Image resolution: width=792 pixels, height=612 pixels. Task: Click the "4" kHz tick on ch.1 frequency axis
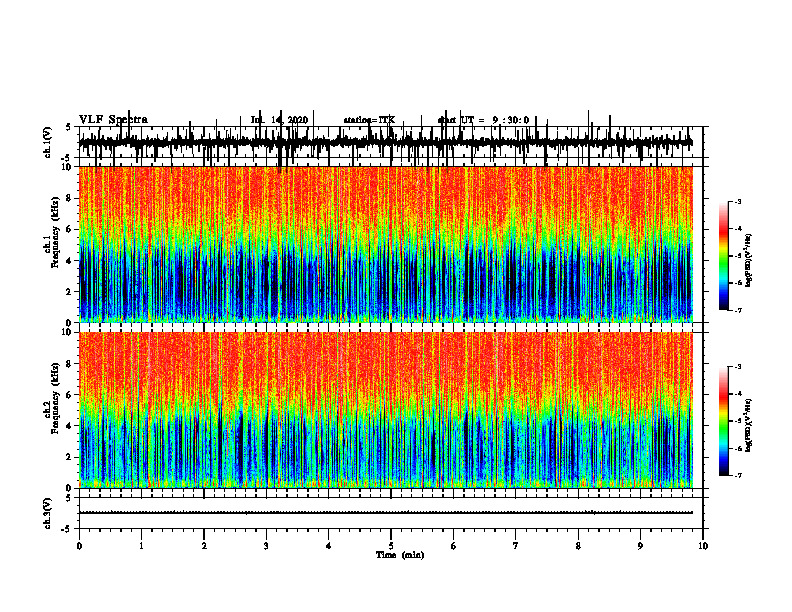pyautogui.click(x=70, y=261)
